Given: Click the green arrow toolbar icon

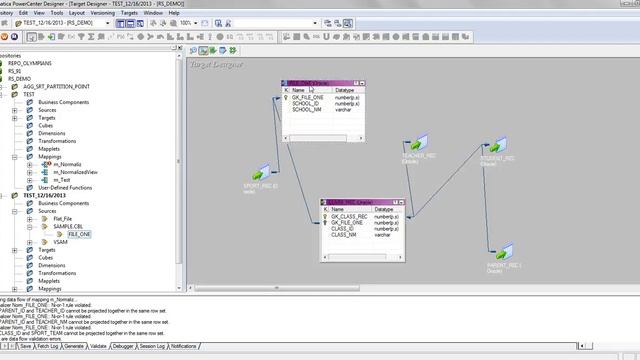Looking at the screenshot, I should click(51, 37).
